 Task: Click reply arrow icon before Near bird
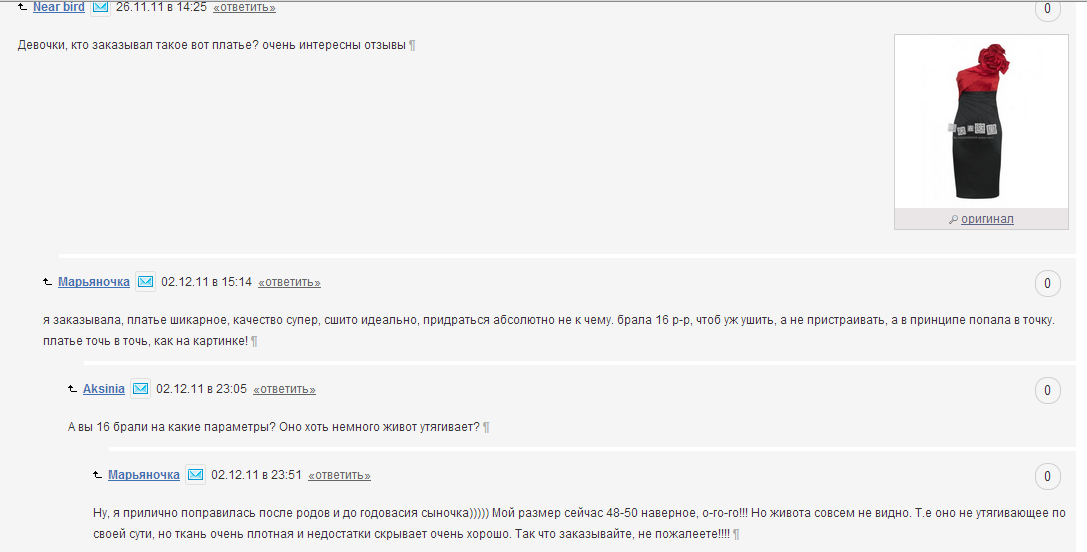23,8
